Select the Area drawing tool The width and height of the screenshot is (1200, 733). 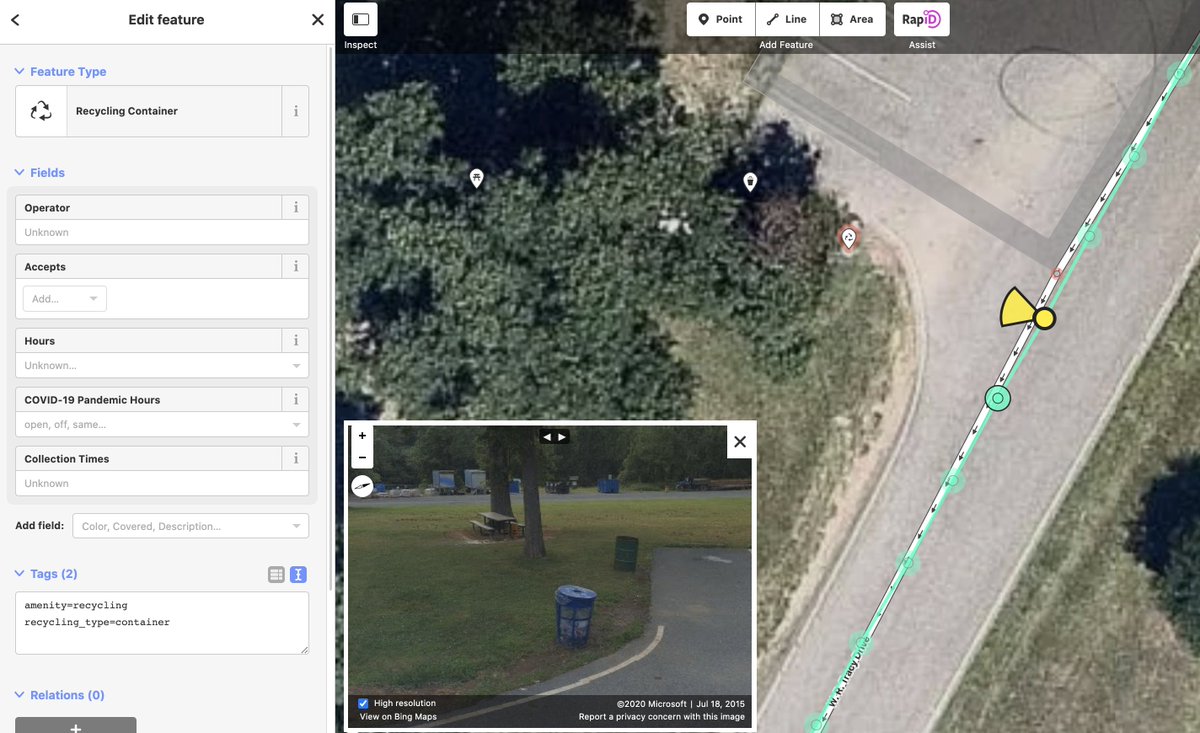852,19
